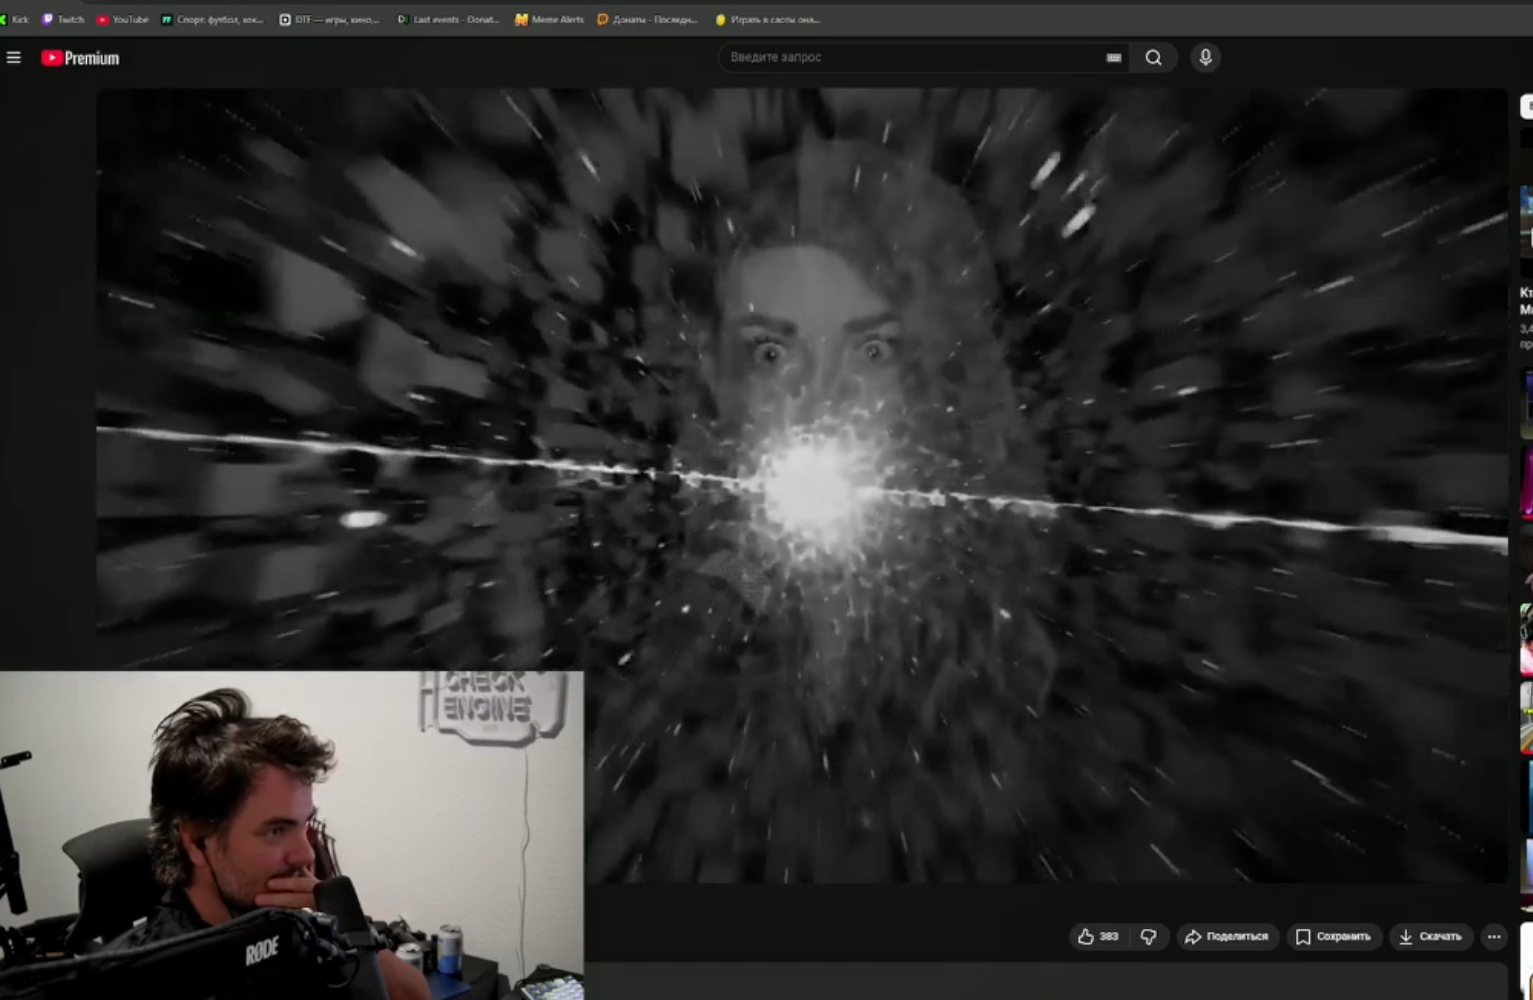The height and width of the screenshot is (1000, 1533).
Task: Download the video using Скачать button
Action: coord(1430,937)
